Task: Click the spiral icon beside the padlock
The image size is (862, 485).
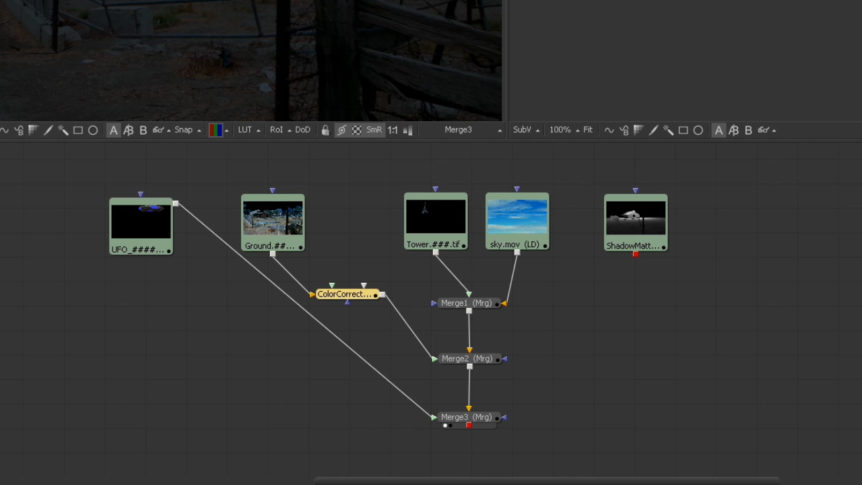Action: (x=341, y=130)
